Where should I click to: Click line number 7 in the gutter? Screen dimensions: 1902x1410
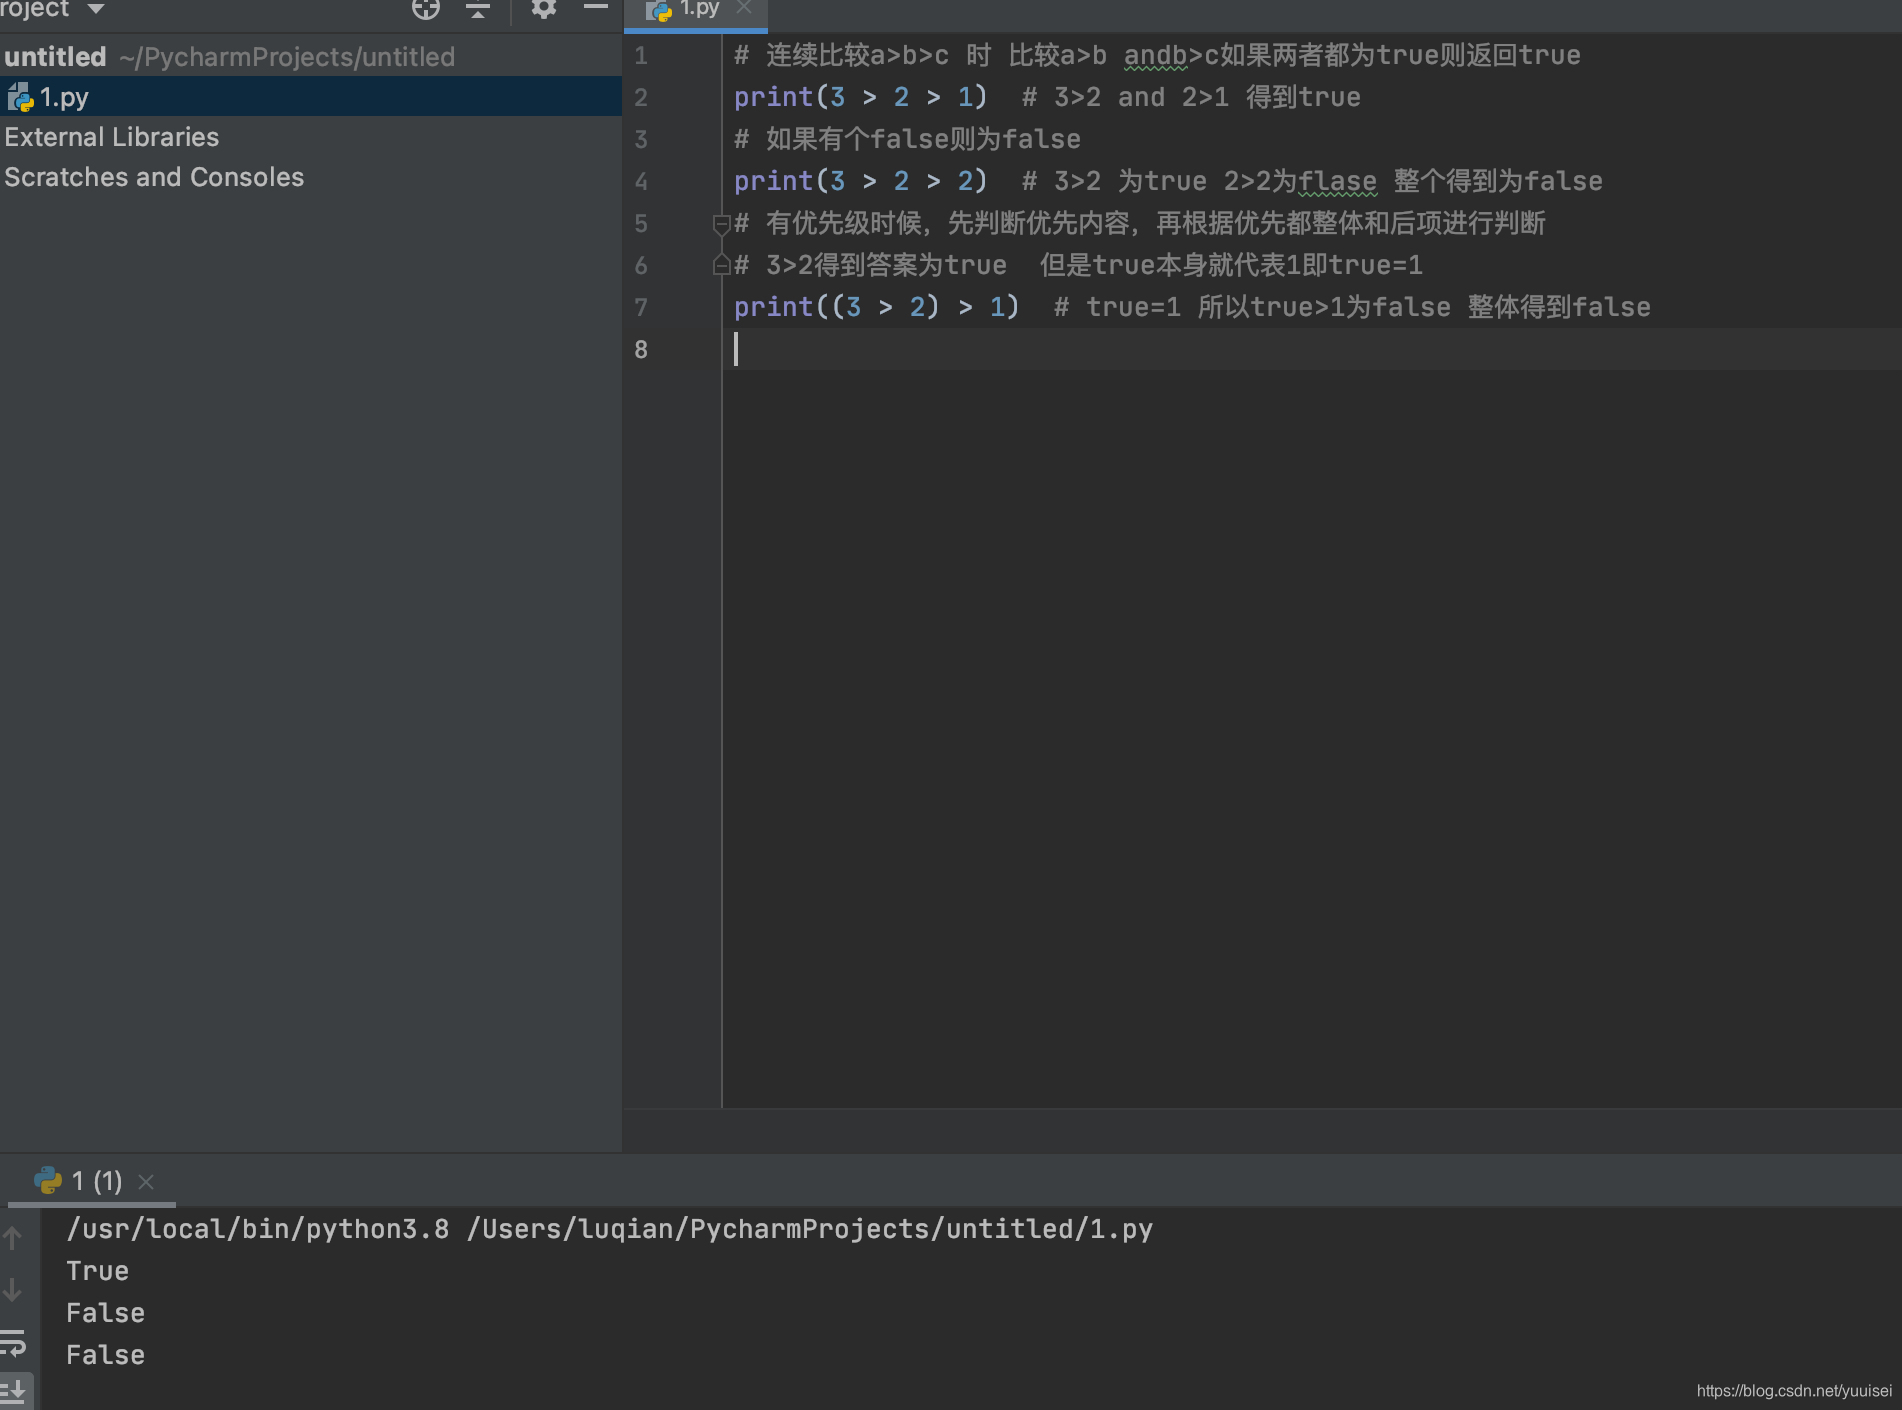pyautogui.click(x=641, y=308)
